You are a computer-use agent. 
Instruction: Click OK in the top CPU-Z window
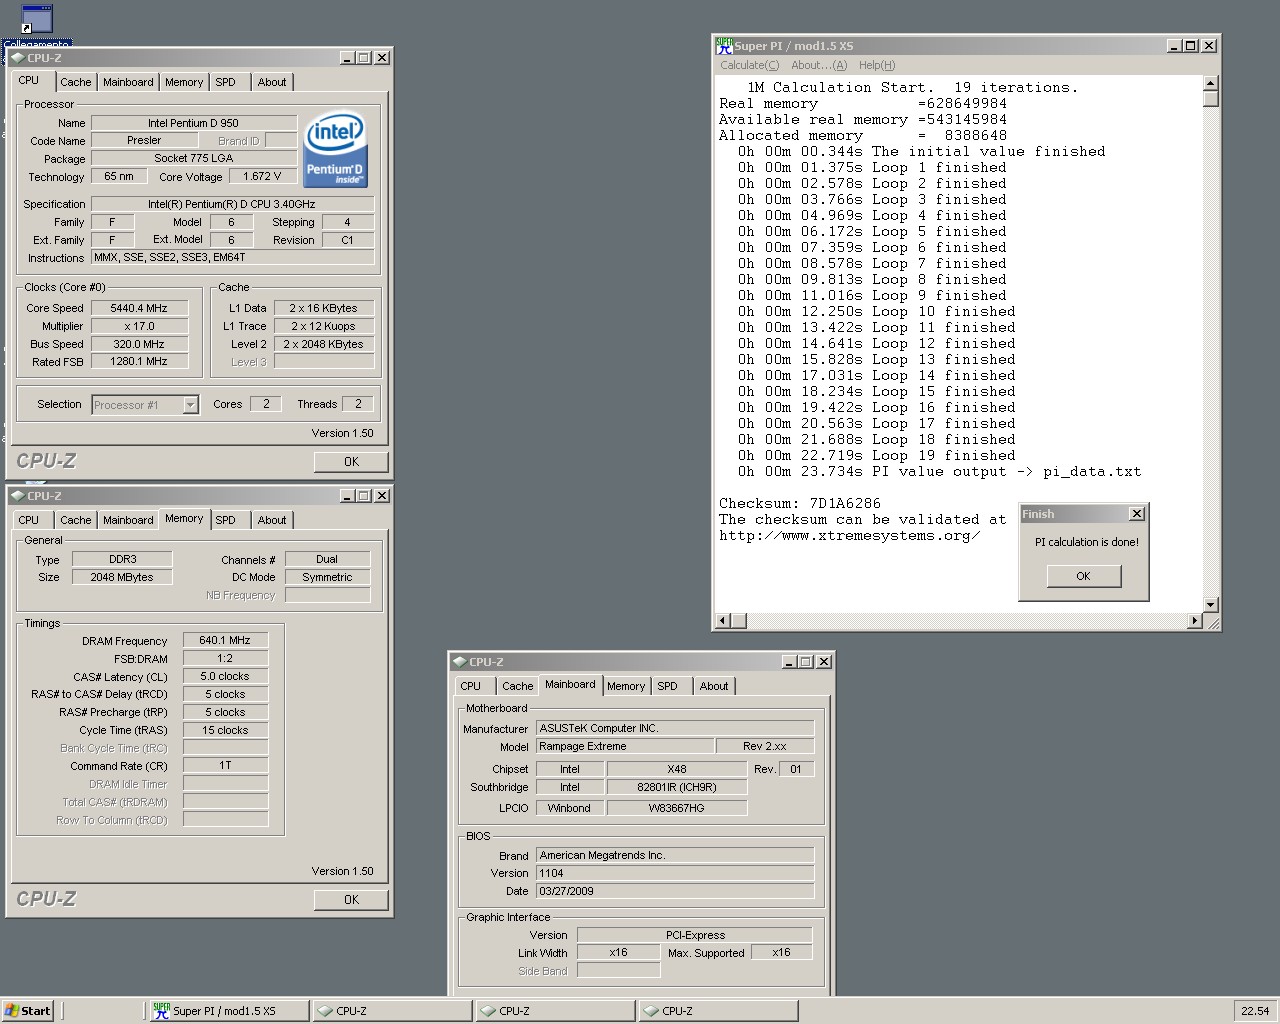[x=351, y=462]
